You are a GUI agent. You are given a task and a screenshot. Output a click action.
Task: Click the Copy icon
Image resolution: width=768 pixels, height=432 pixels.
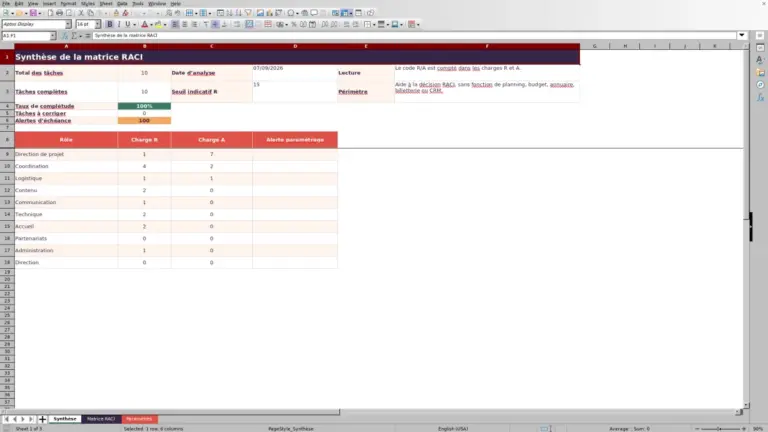90,13
